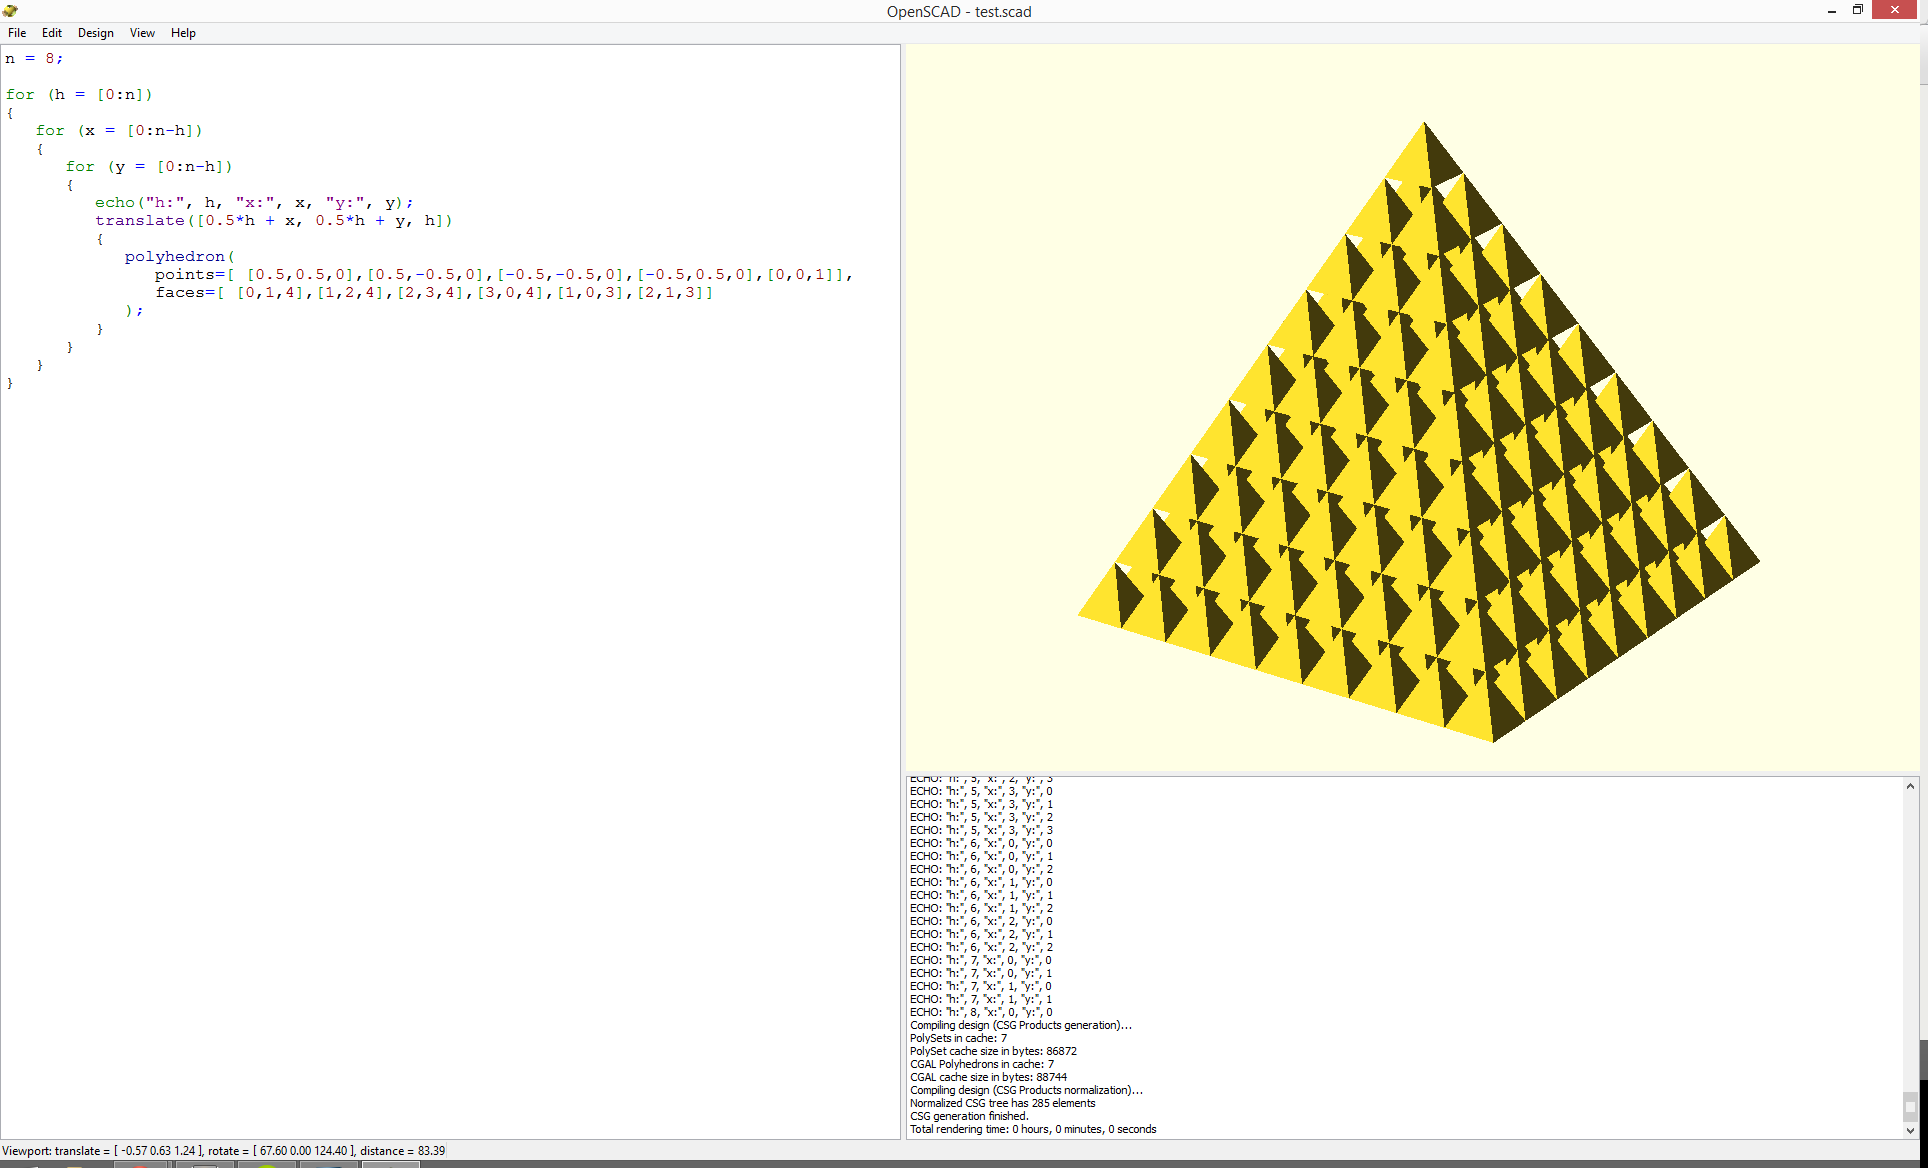The height and width of the screenshot is (1168, 1928).
Task: Open the Edit menu
Action: tap(52, 33)
